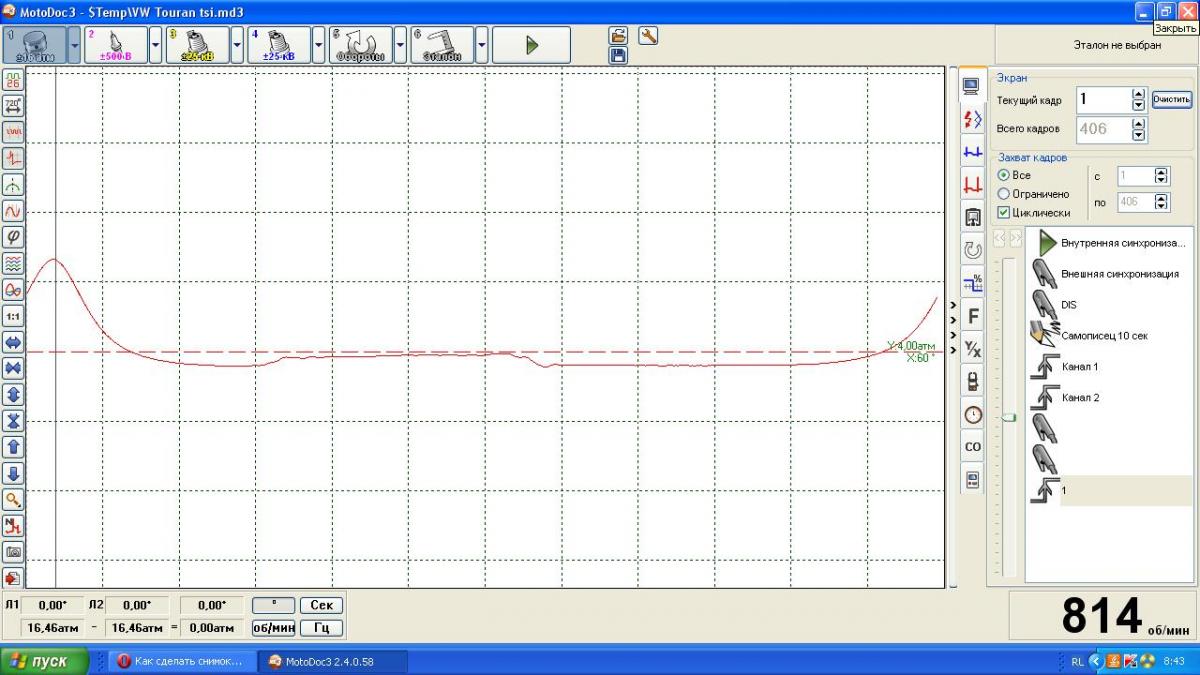Save recording with the floppy disk icon
Viewport: 1200px width, 675px height.
[x=618, y=55]
